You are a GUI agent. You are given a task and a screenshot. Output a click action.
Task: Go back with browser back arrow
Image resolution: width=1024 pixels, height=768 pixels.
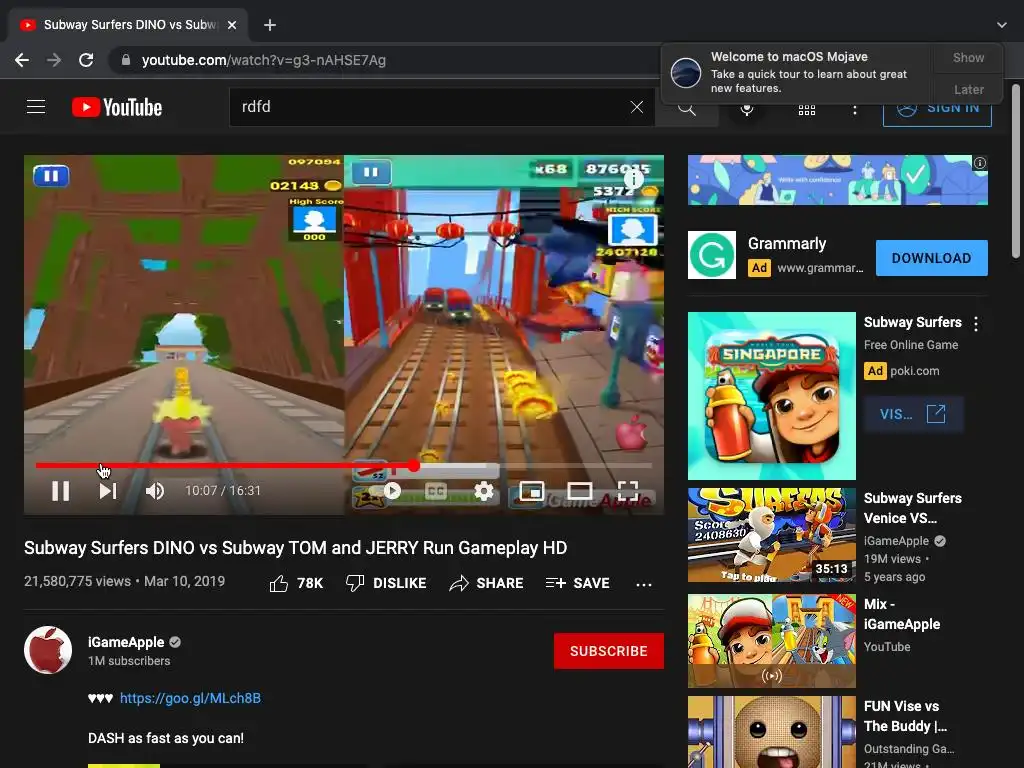[22, 60]
